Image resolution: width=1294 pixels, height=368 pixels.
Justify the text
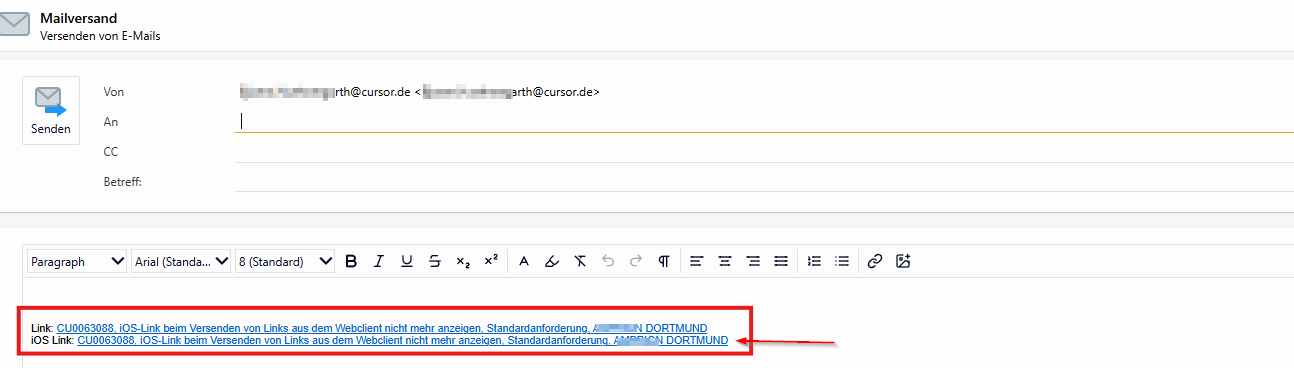pos(781,261)
